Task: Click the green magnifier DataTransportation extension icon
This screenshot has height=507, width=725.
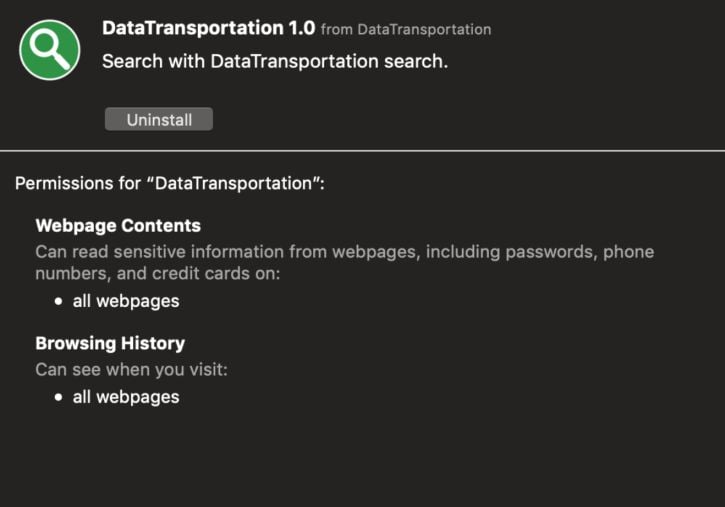Action: click(50, 49)
